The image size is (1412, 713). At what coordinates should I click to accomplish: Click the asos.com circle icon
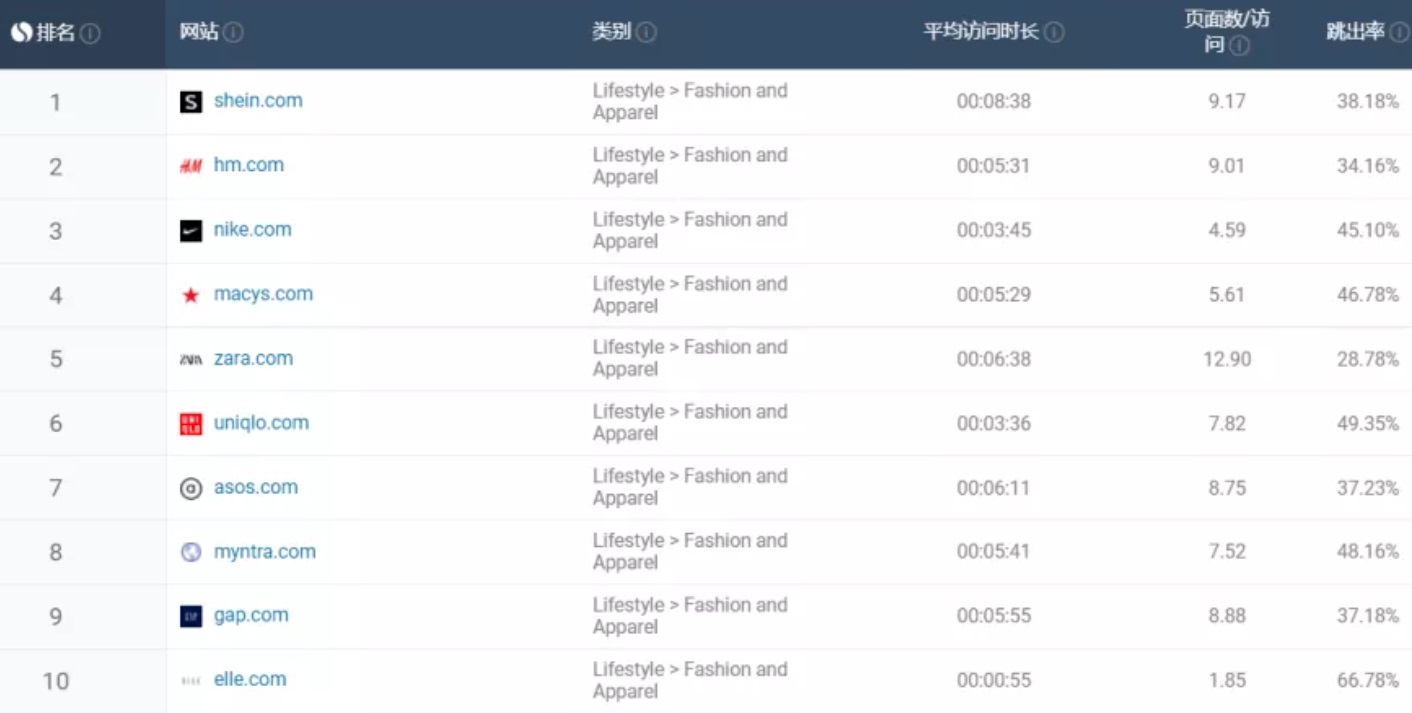(x=191, y=488)
